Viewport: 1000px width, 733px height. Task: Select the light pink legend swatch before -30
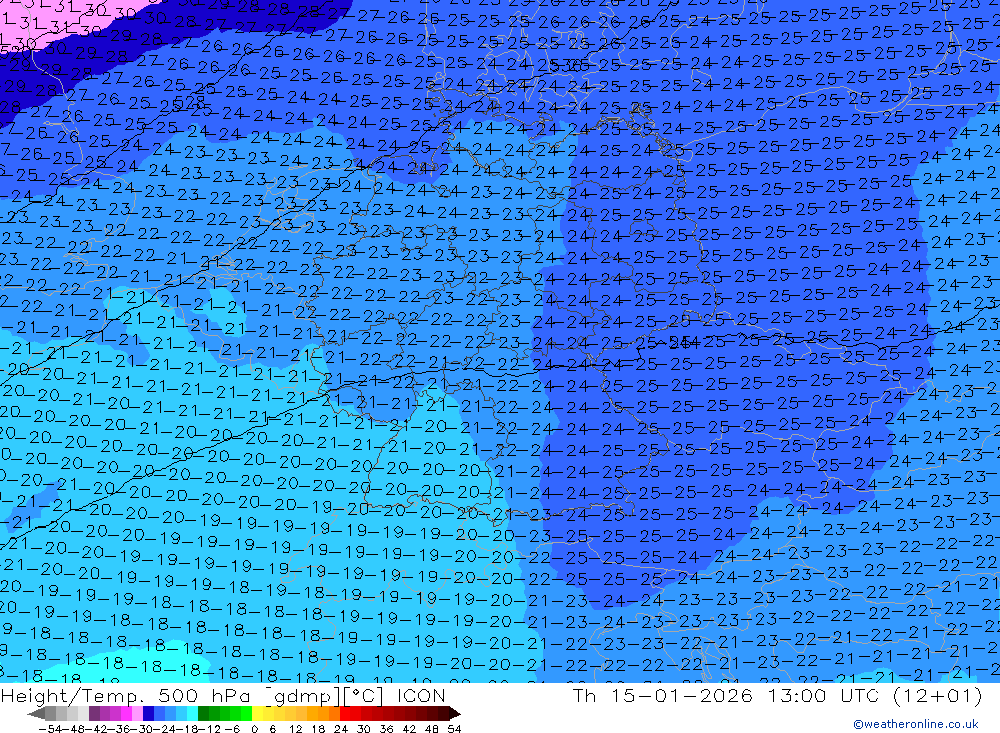tap(137, 714)
